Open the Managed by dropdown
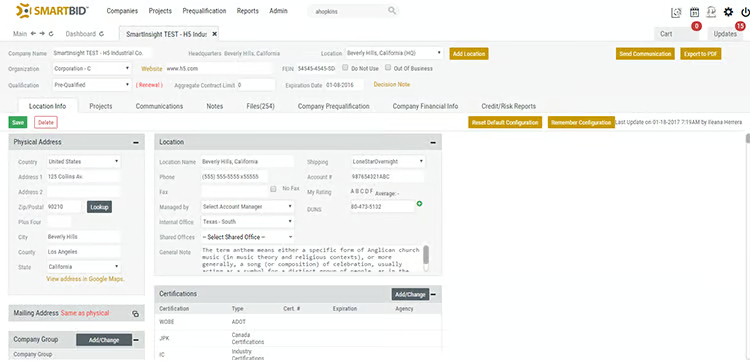The image size is (750, 361). click(x=248, y=207)
